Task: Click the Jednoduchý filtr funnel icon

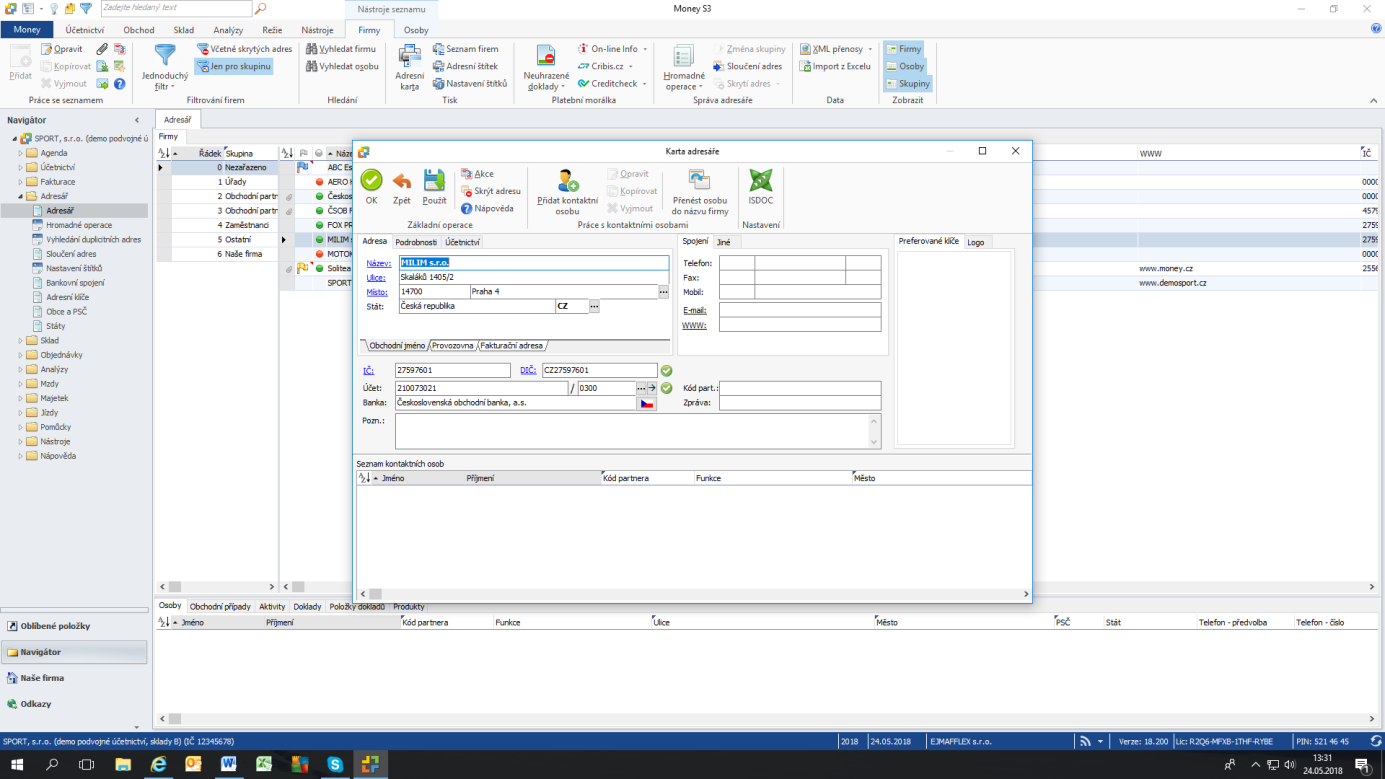Action: click(x=165, y=66)
